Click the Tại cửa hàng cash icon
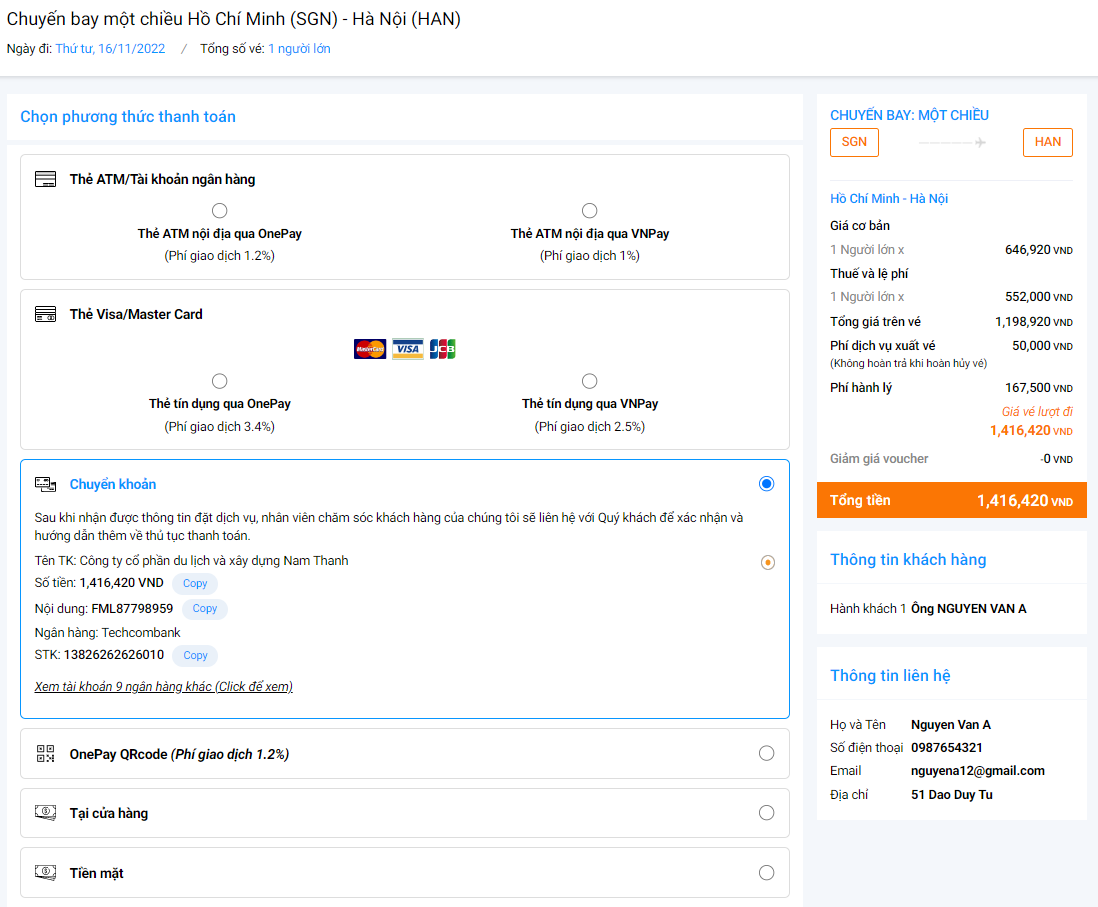Image resolution: width=1098 pixels, height=907 pixels. tap(45, 813)
